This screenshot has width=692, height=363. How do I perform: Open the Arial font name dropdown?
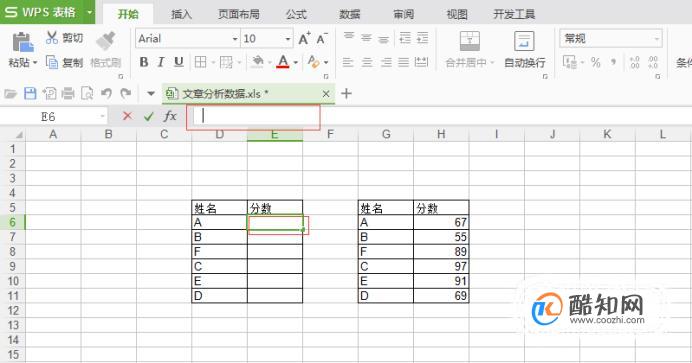235,39
